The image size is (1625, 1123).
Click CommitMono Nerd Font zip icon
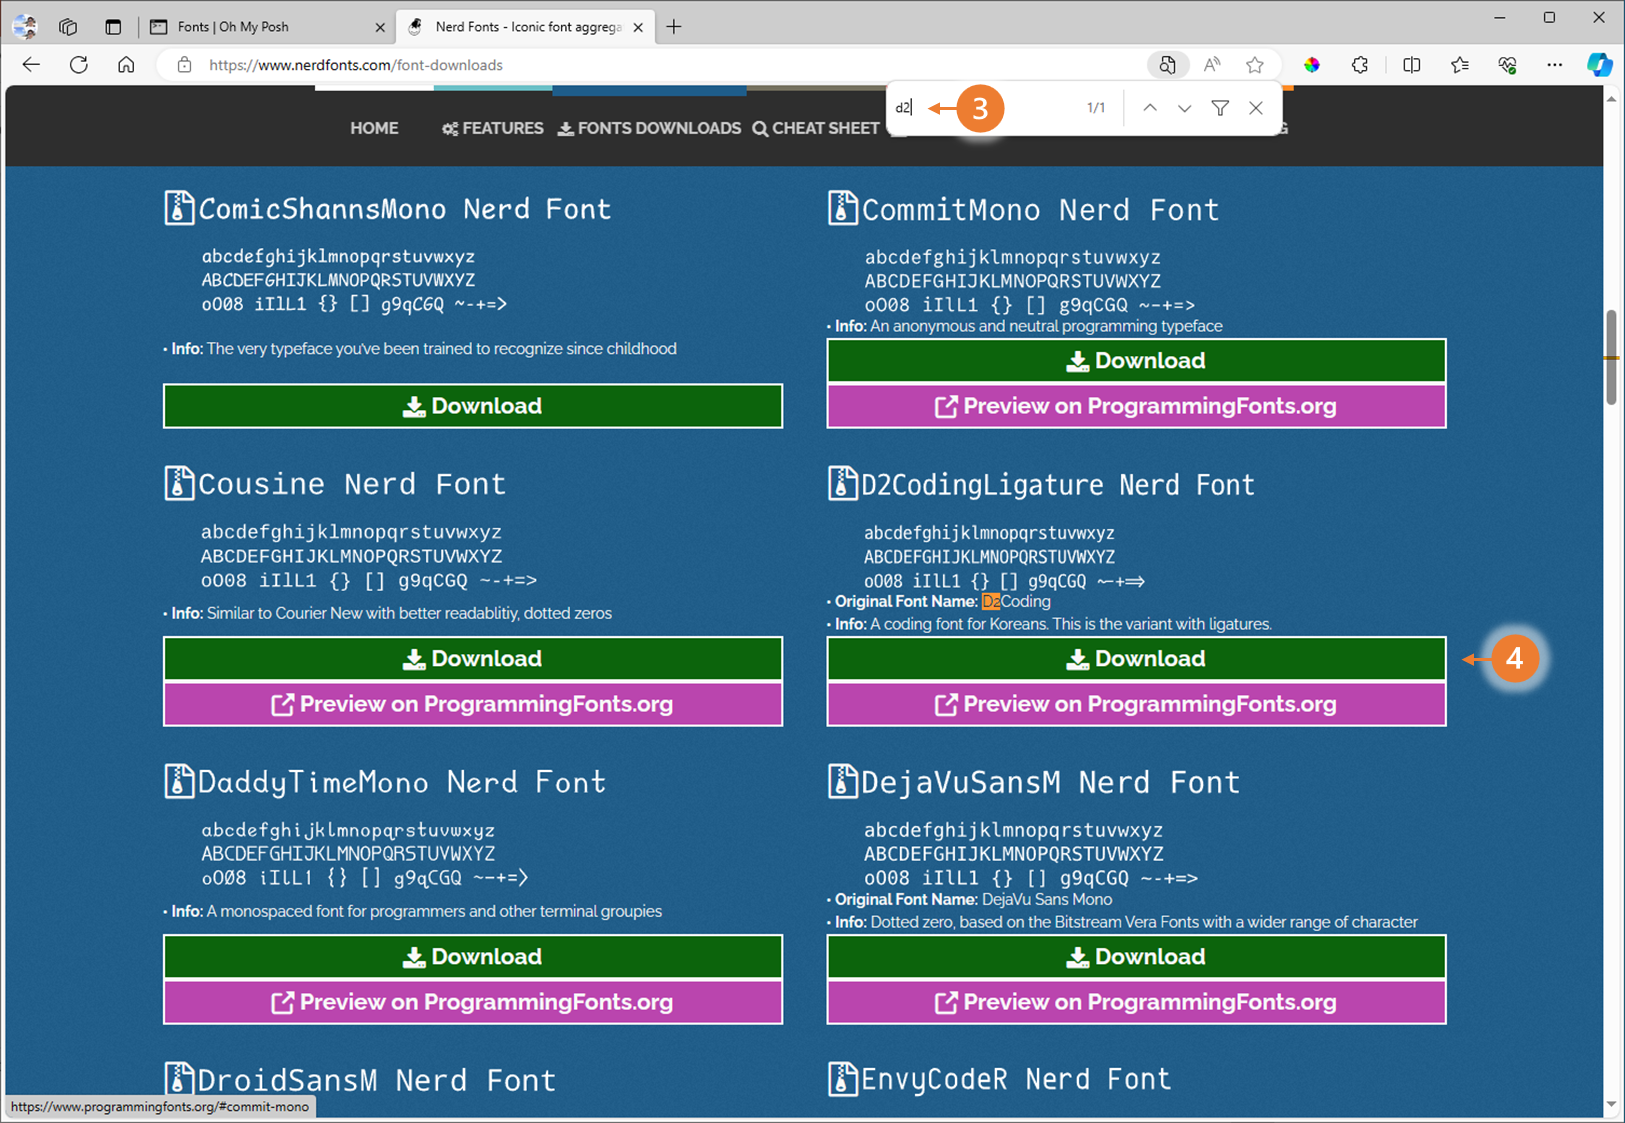coord(843,208)
